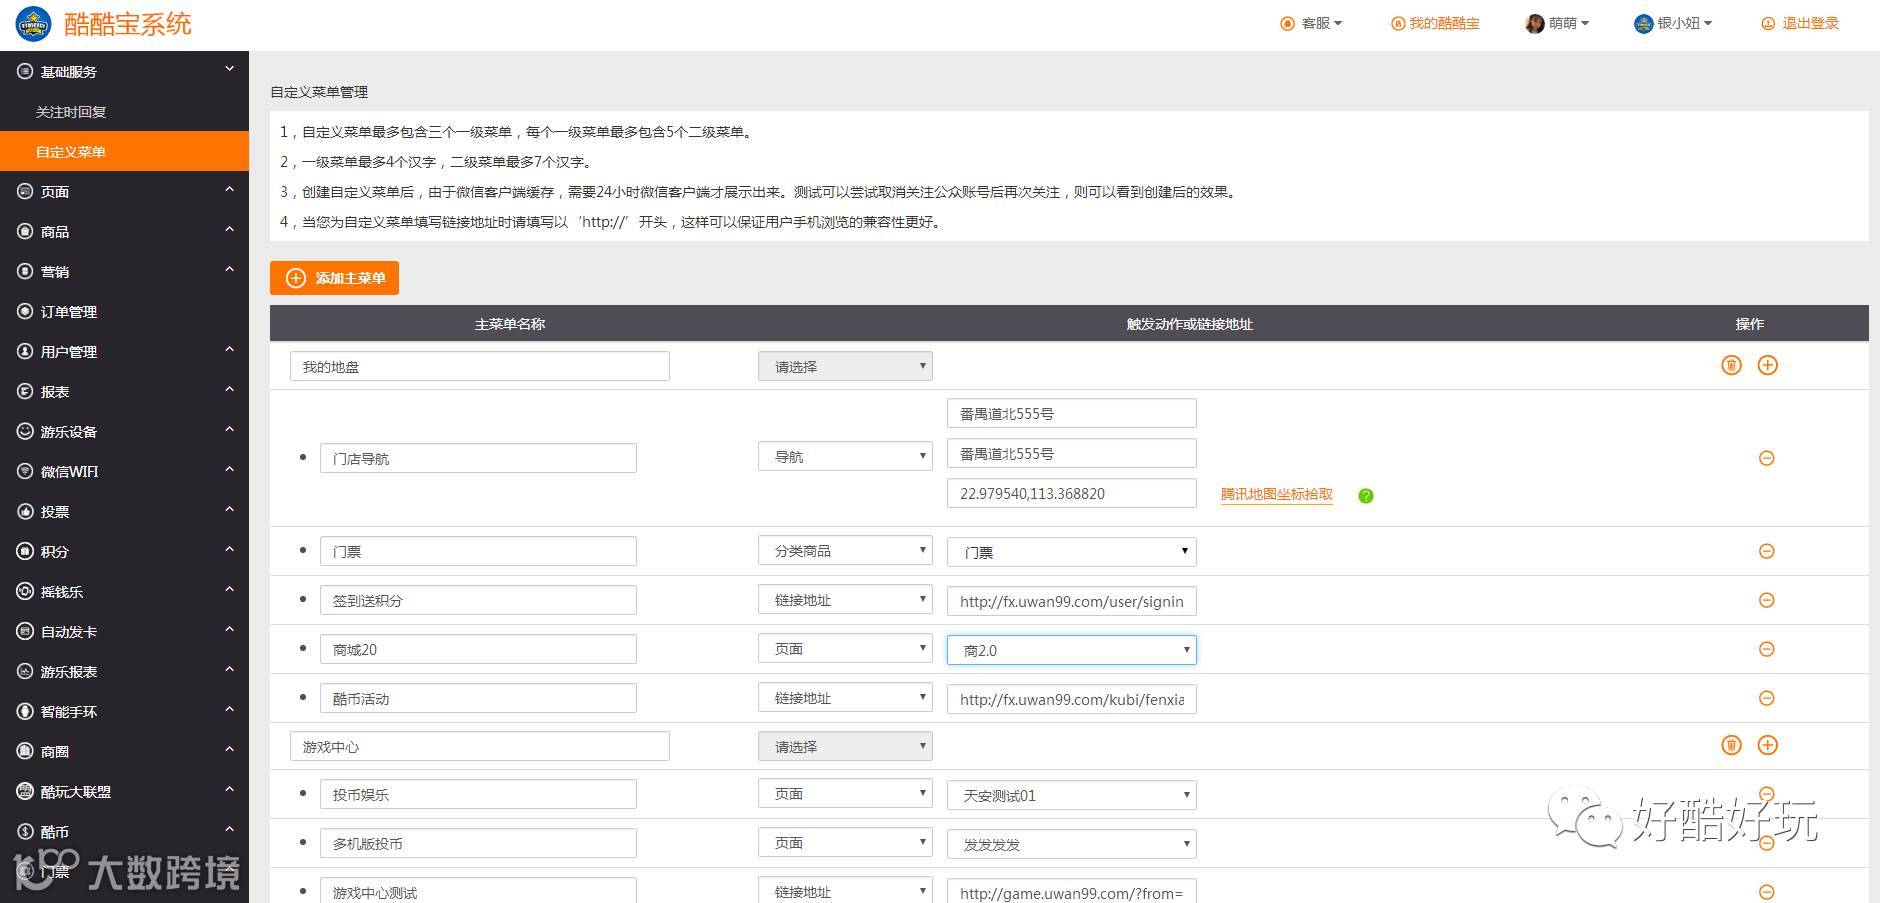Click the 我的地盘 main menu name field
The width and height of the screenshot is (1880, 903).
tap(480, 366)
